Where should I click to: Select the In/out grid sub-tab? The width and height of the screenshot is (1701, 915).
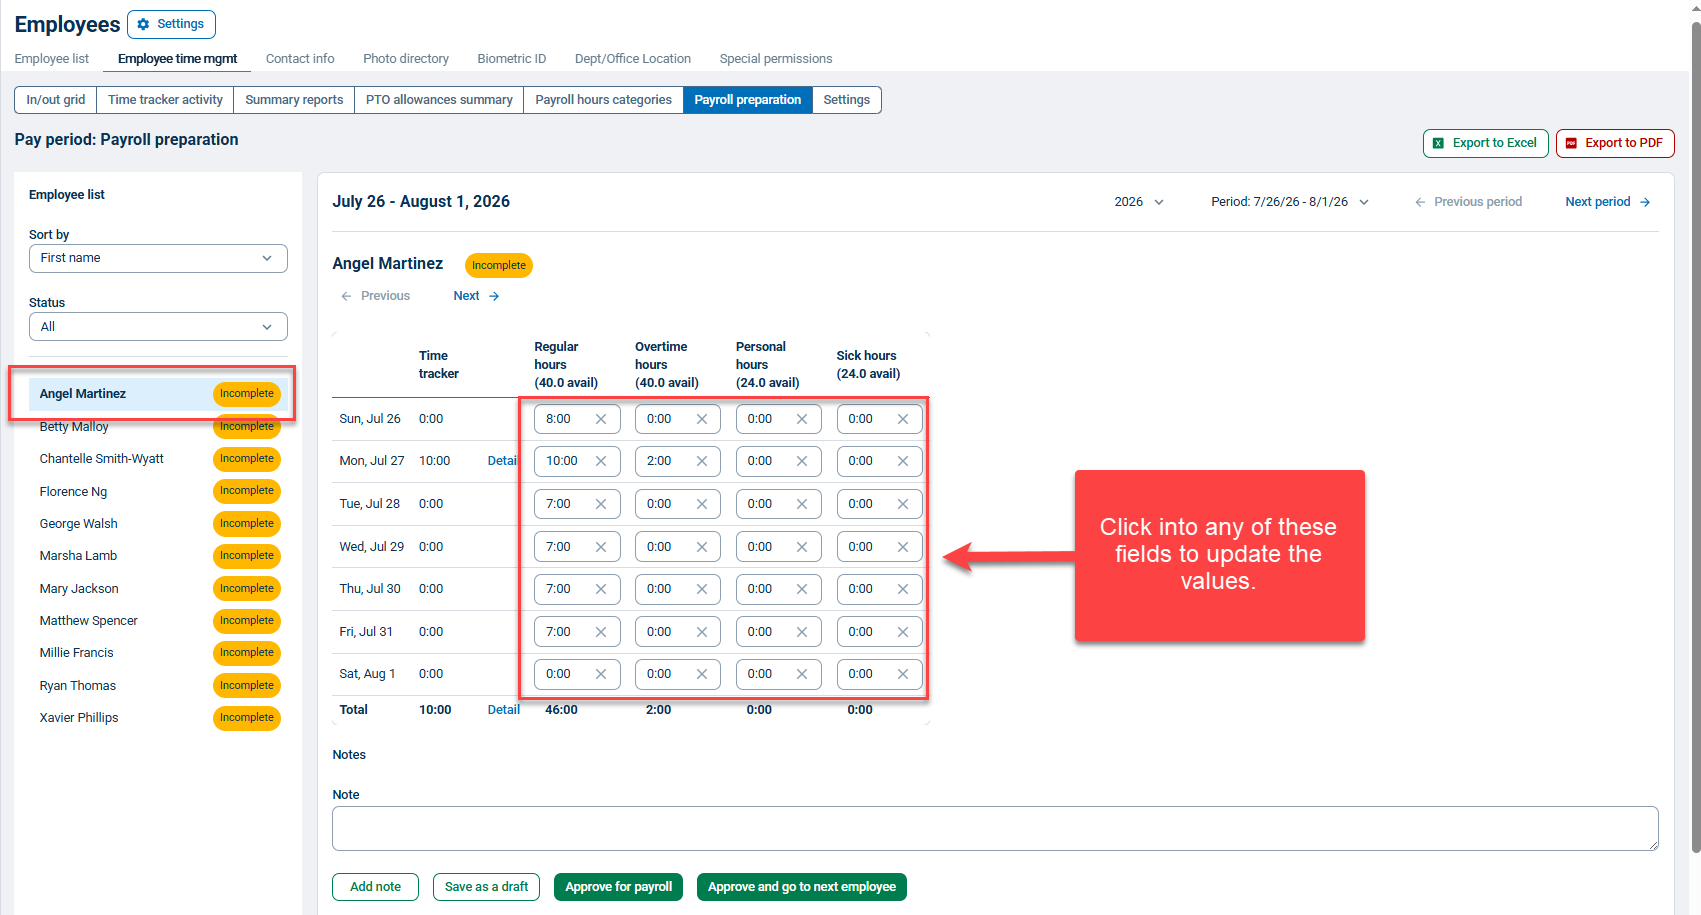[x=56, y=100]
